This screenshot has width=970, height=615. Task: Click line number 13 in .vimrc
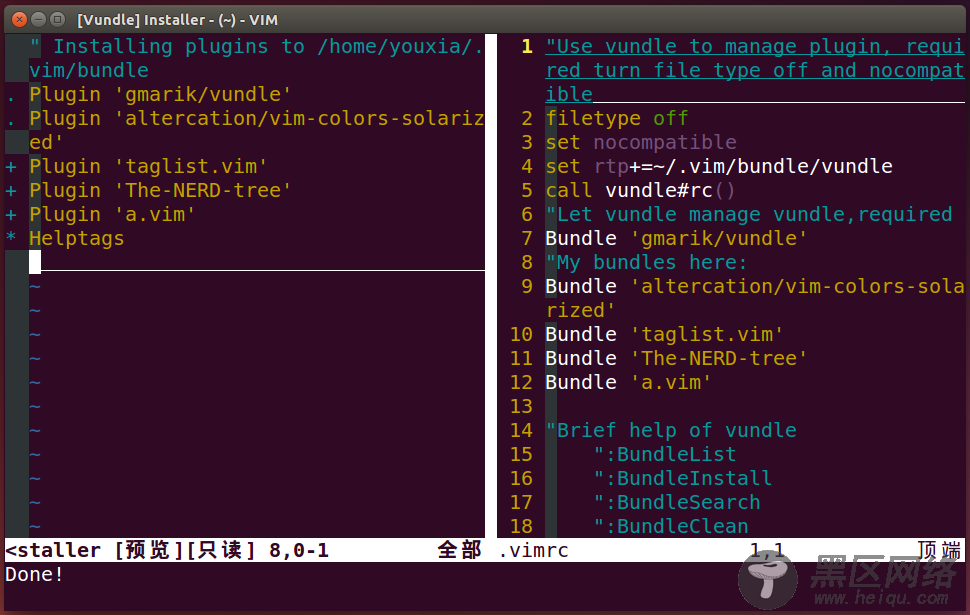(521, 407)
